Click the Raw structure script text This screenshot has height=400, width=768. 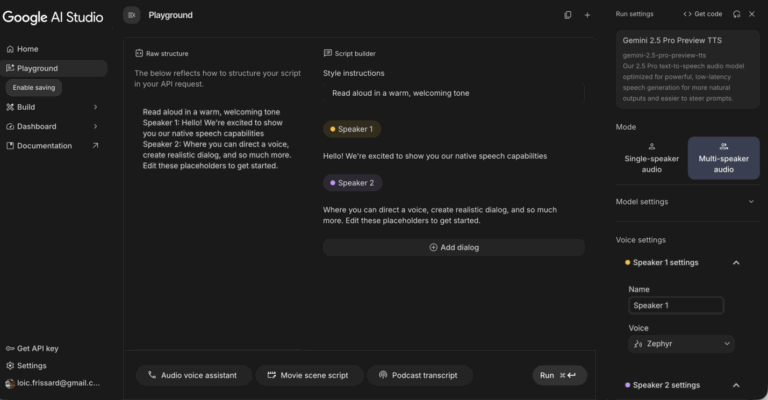tap(217, 139)
